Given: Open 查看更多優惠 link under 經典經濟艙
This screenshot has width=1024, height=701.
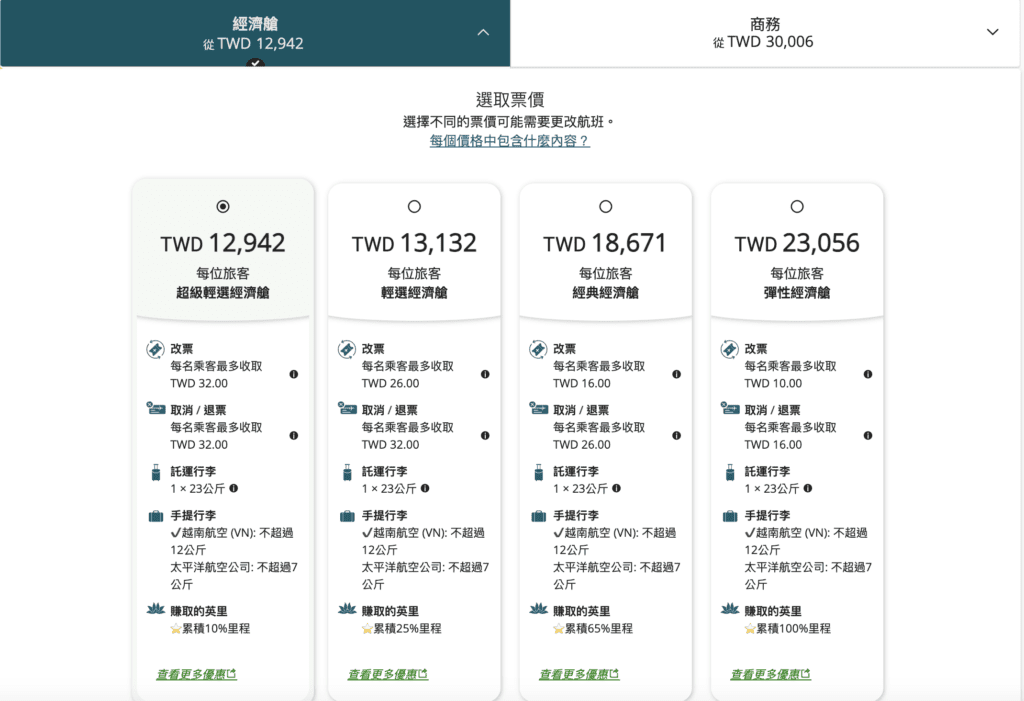Looking at the screenshot, I should [579, 674].
